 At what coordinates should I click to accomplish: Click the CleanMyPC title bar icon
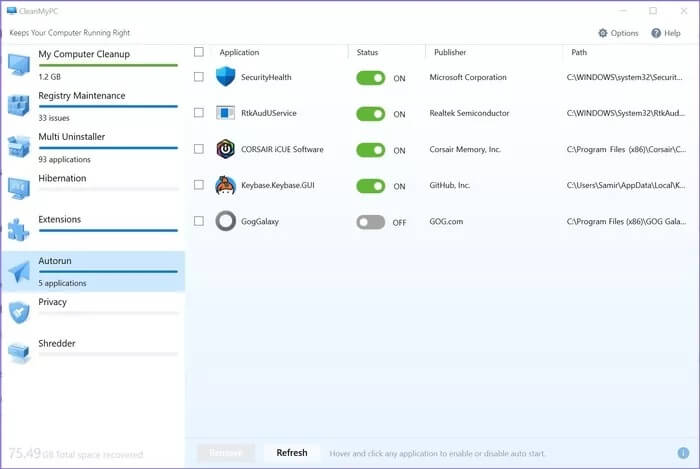(x=12, y=11)
